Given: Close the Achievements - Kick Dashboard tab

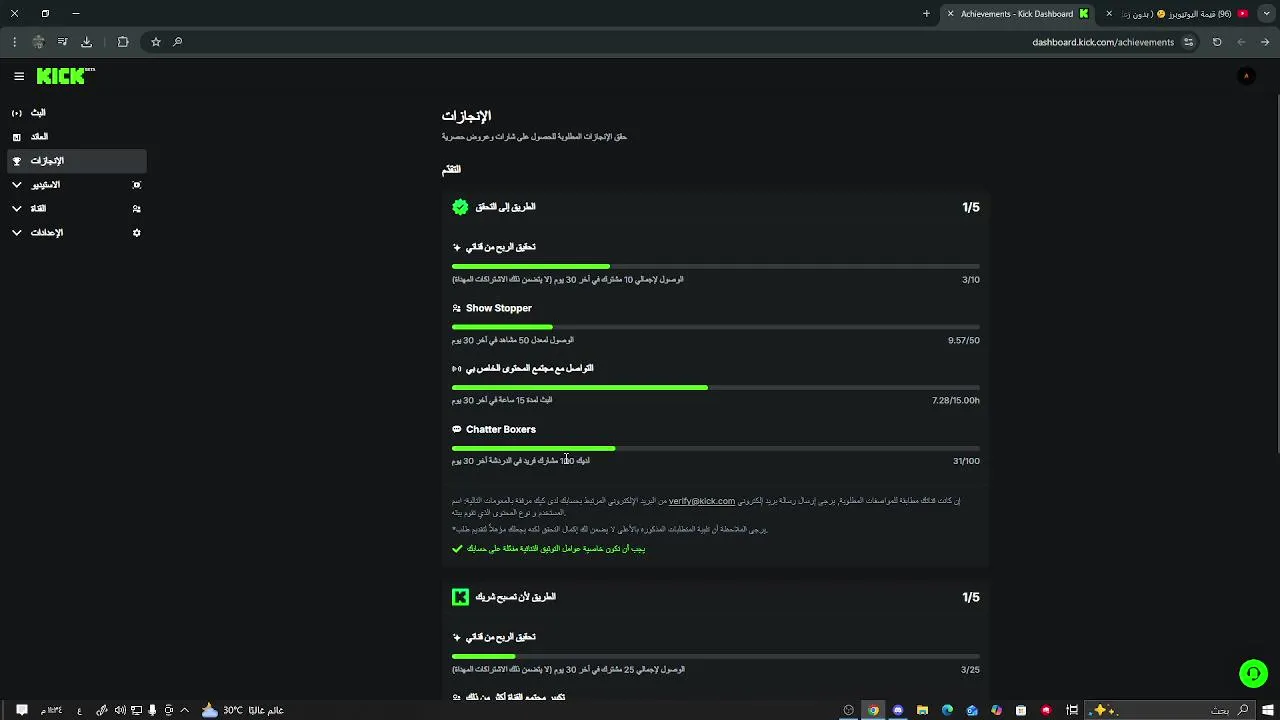Looking at the screenshot, I should coord(950,14).
